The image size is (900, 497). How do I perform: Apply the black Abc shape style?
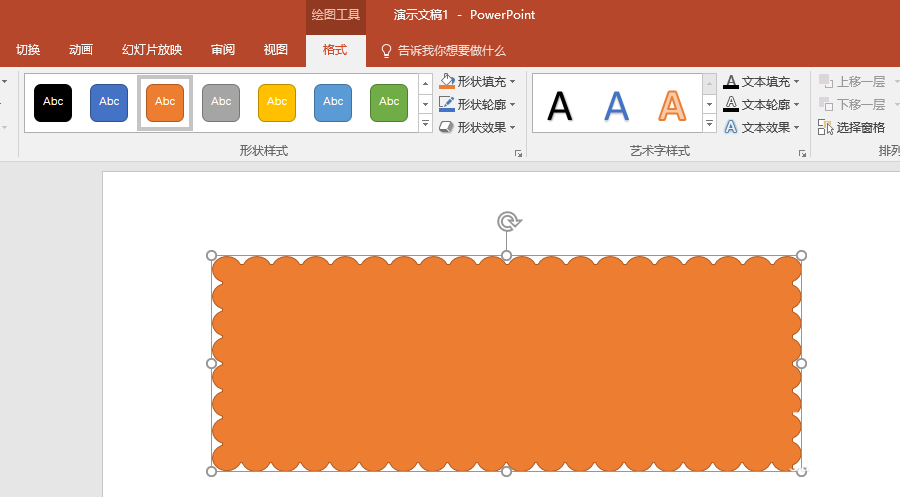53,103
